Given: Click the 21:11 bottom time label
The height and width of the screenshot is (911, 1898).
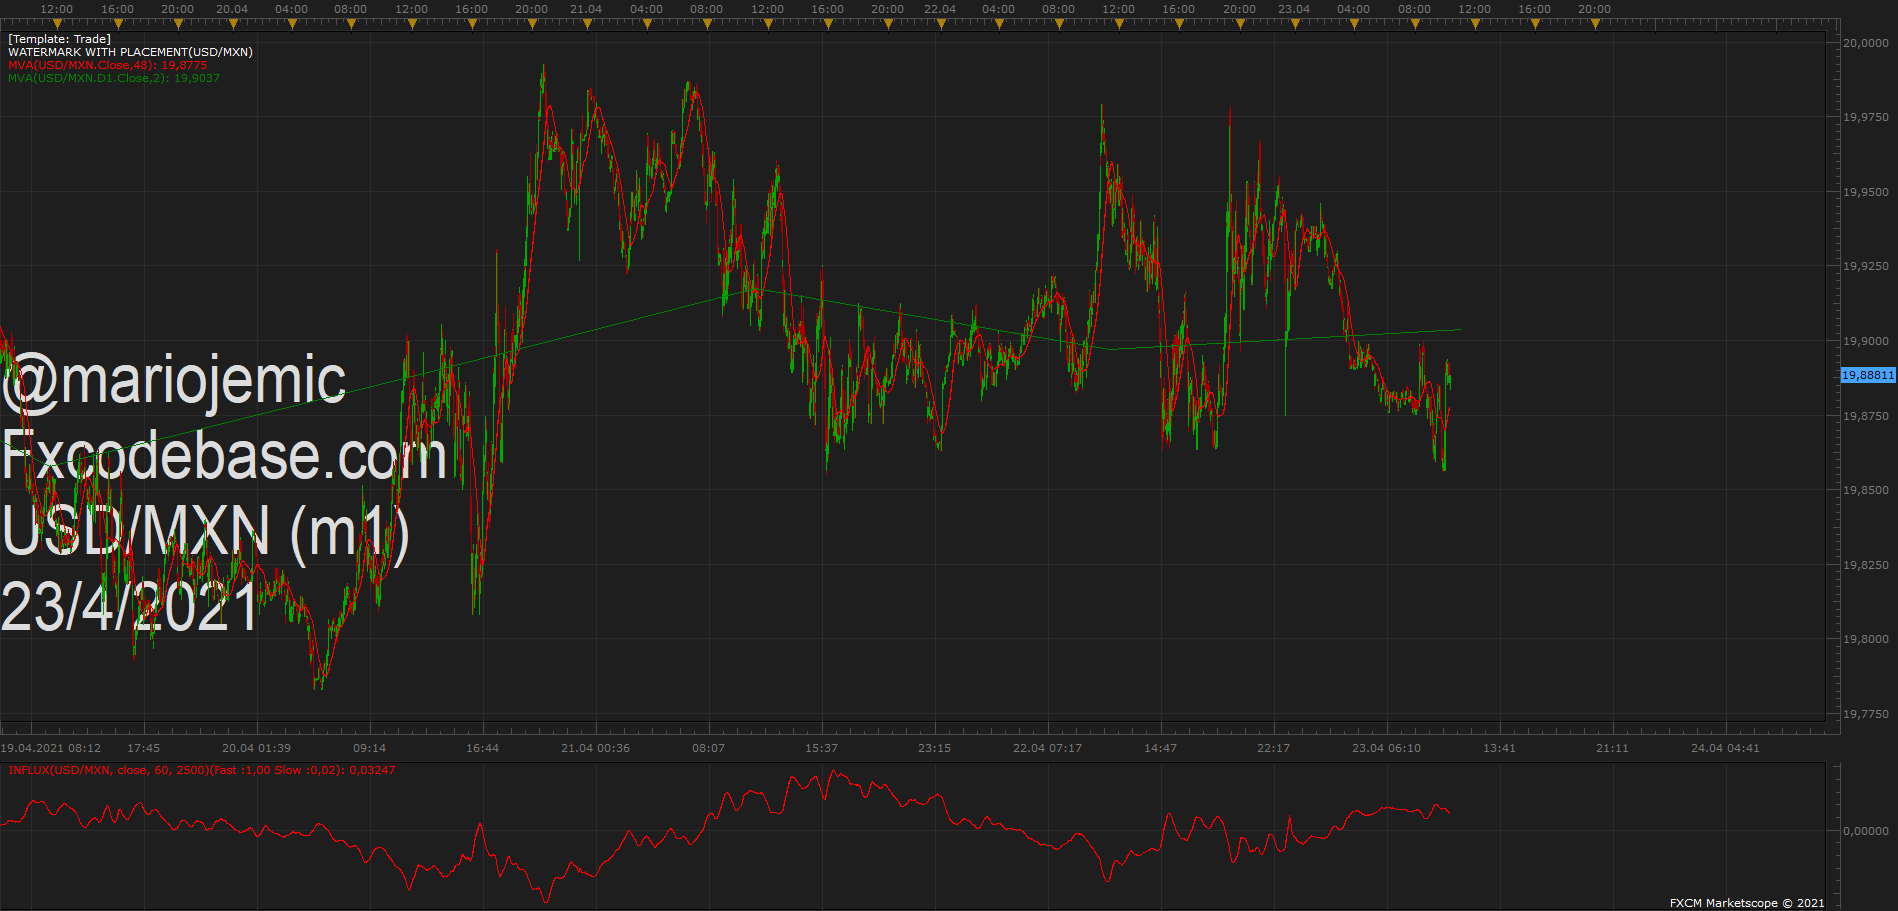Looking at the screenshot, I should click(x=1612, y=748).
